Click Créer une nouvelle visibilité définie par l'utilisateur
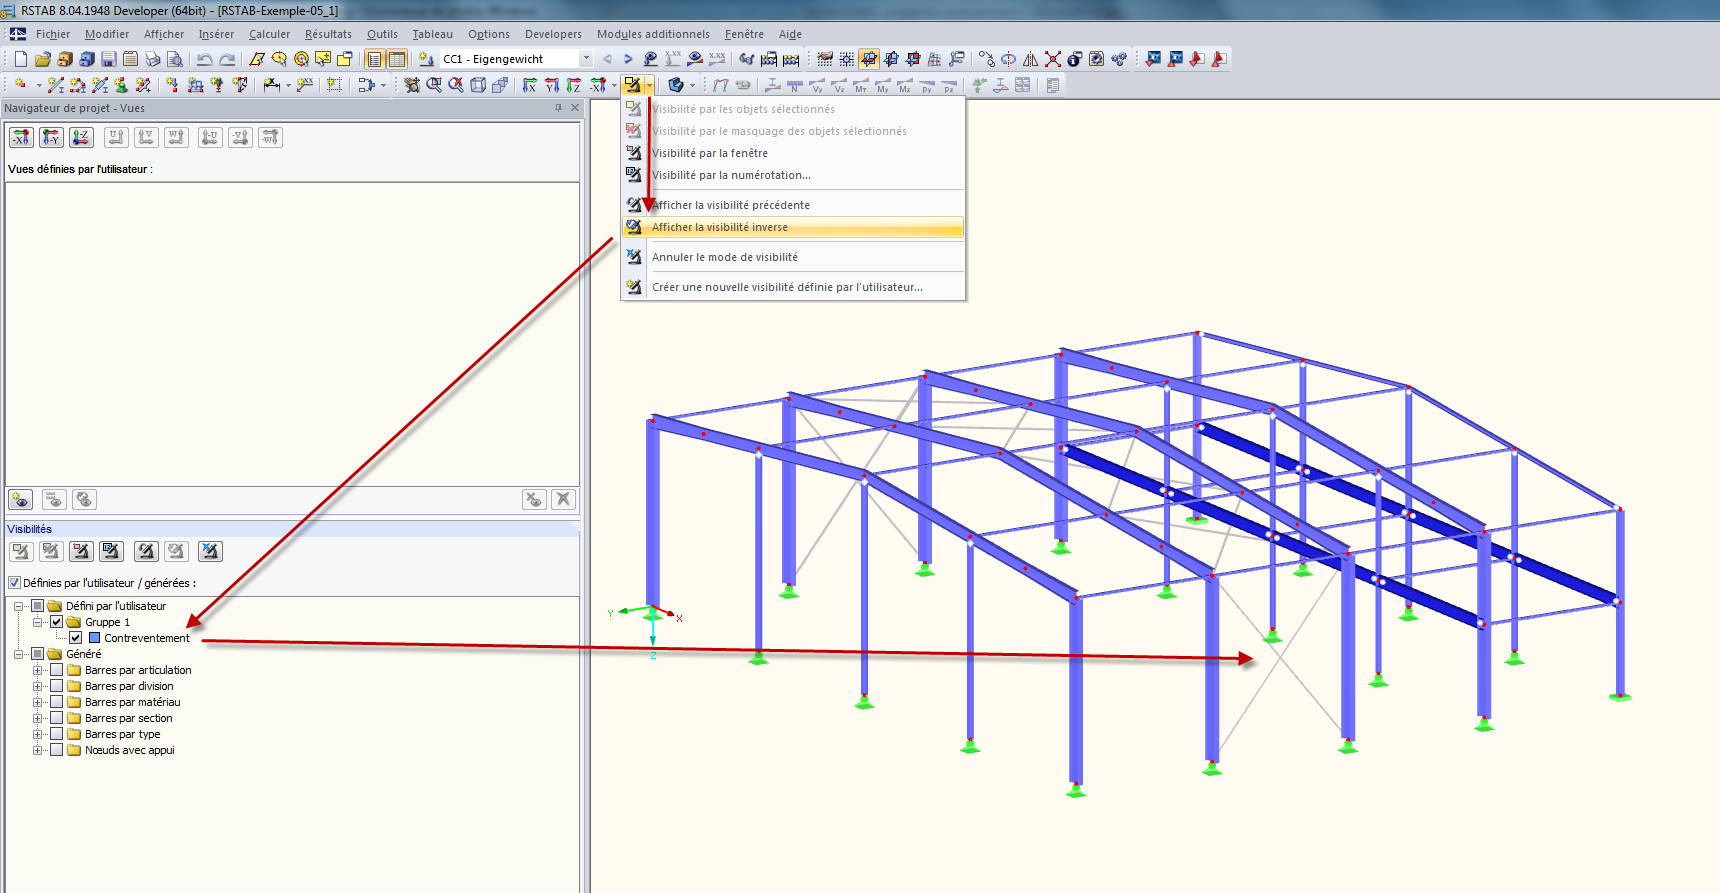Image resolution: width=1720 pixels, height=893 pixels. click(793, 287)
